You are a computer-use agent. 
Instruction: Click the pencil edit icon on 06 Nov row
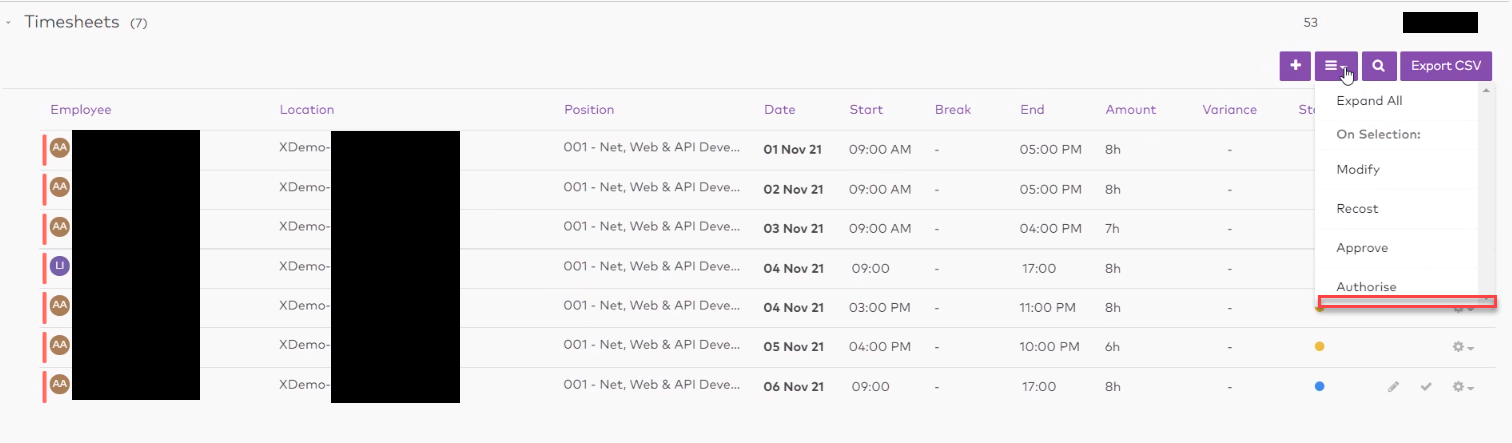point(1393,387)
